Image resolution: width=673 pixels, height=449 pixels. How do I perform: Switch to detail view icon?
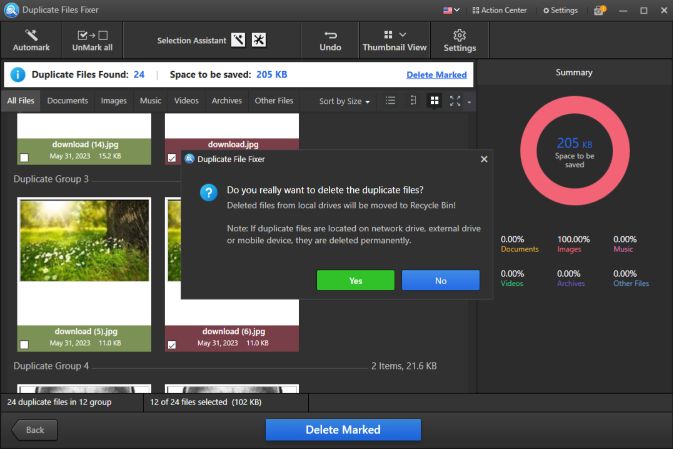pyautogui.click(x=413, y=101)
